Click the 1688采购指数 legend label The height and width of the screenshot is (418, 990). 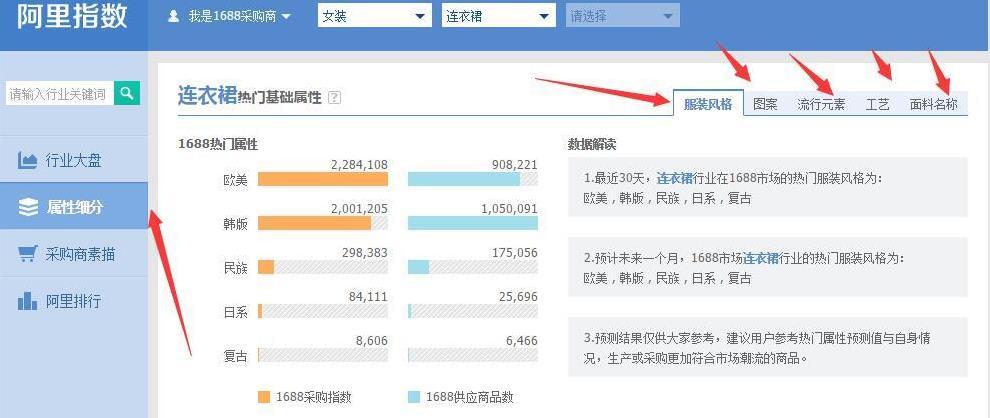314,397
